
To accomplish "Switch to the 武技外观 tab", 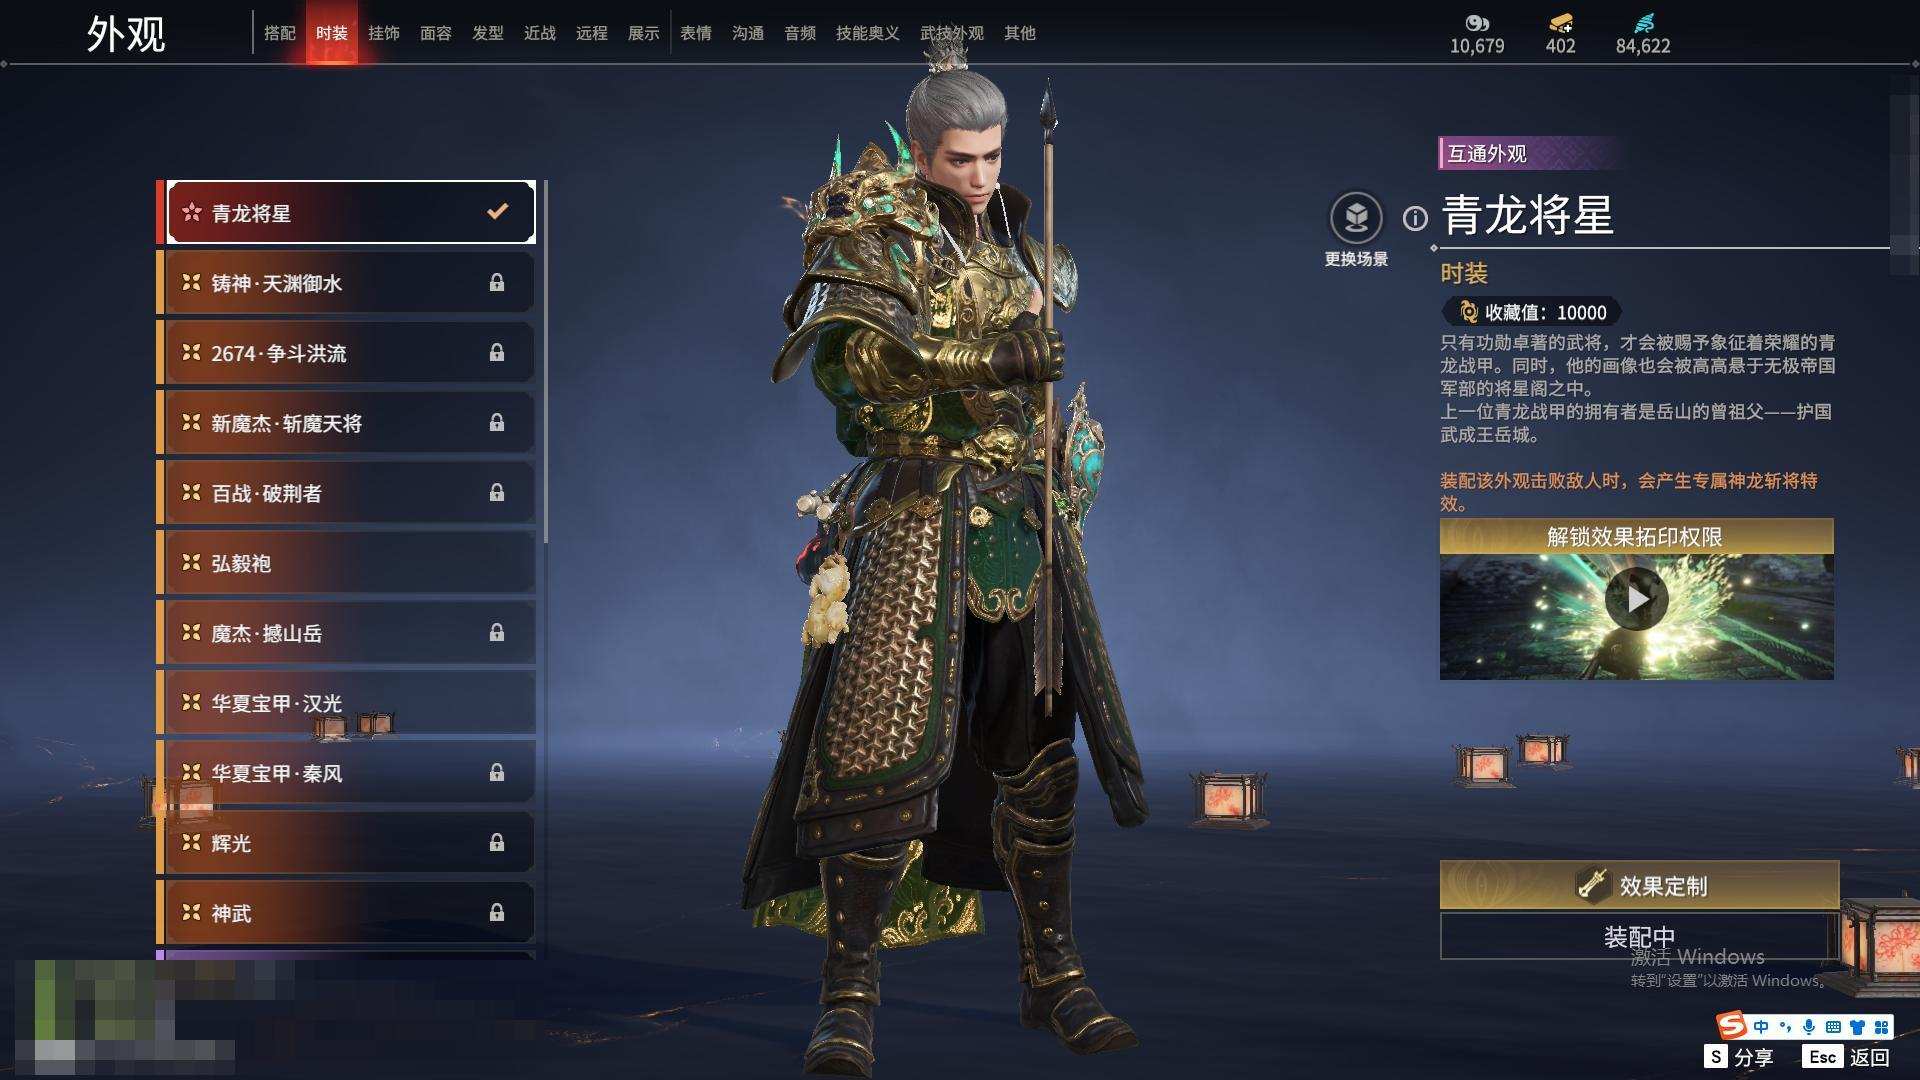I will (x=951, y=33).
